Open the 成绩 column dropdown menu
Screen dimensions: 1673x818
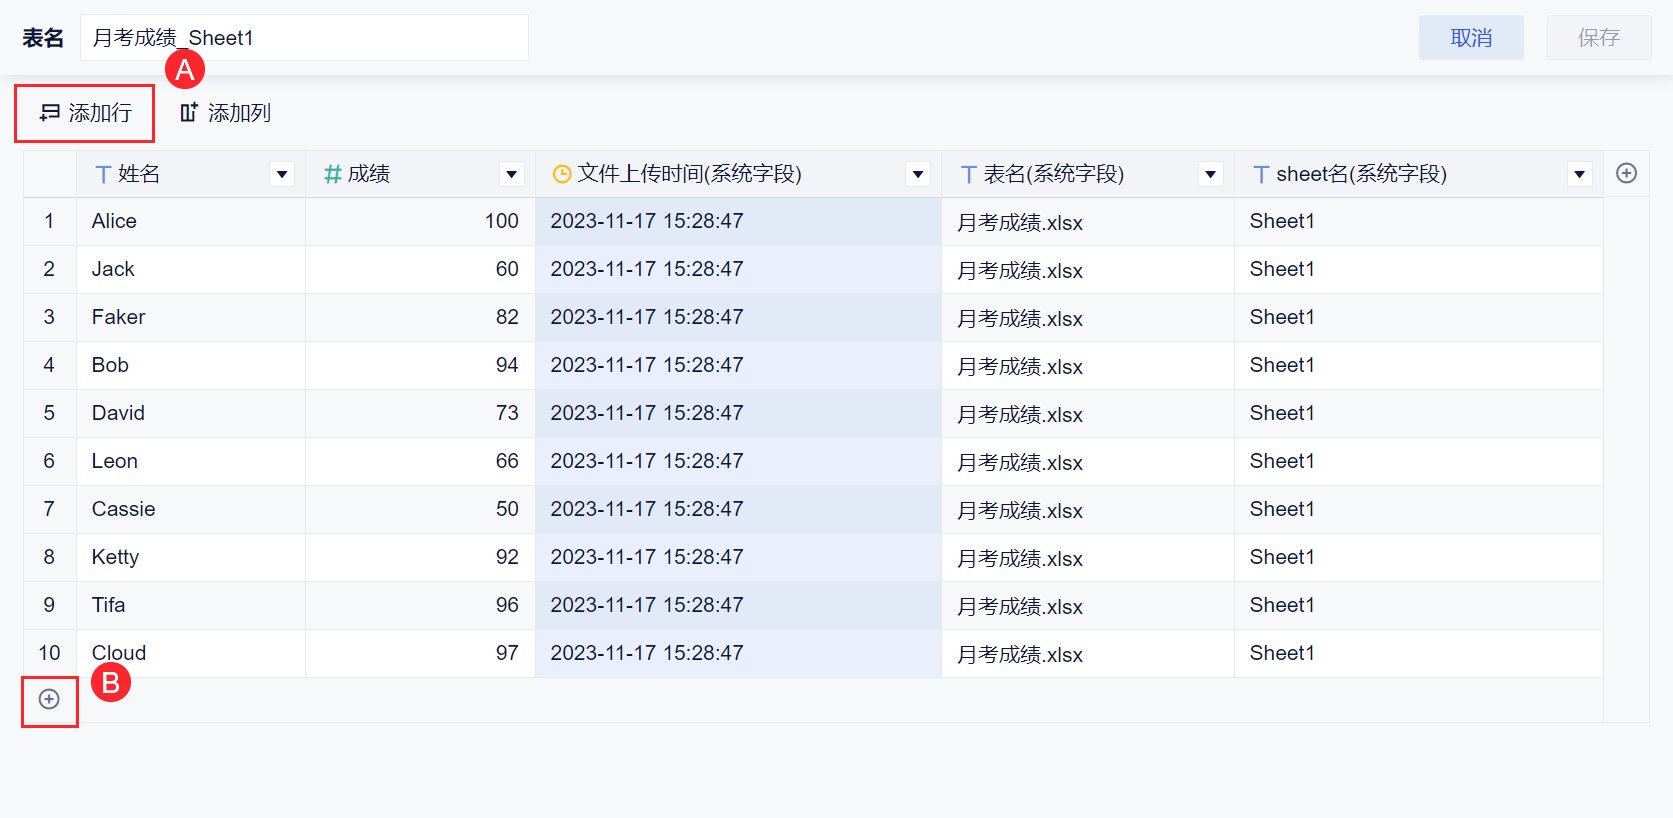coord(511,175)
